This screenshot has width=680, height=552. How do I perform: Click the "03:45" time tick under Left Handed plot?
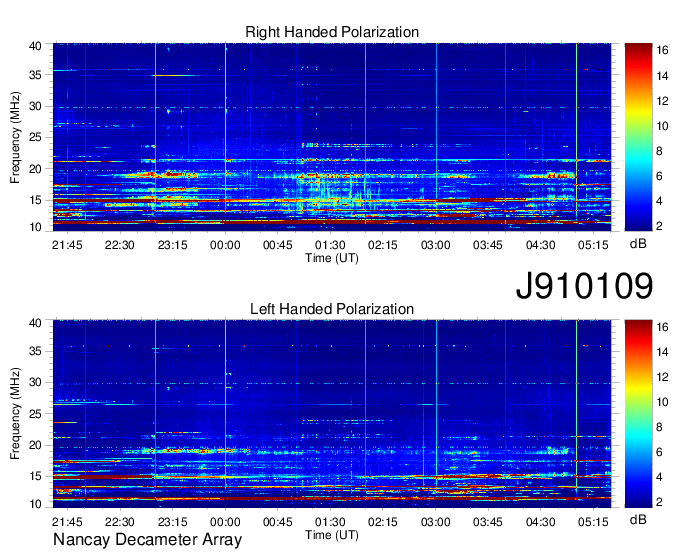[488, 522]
